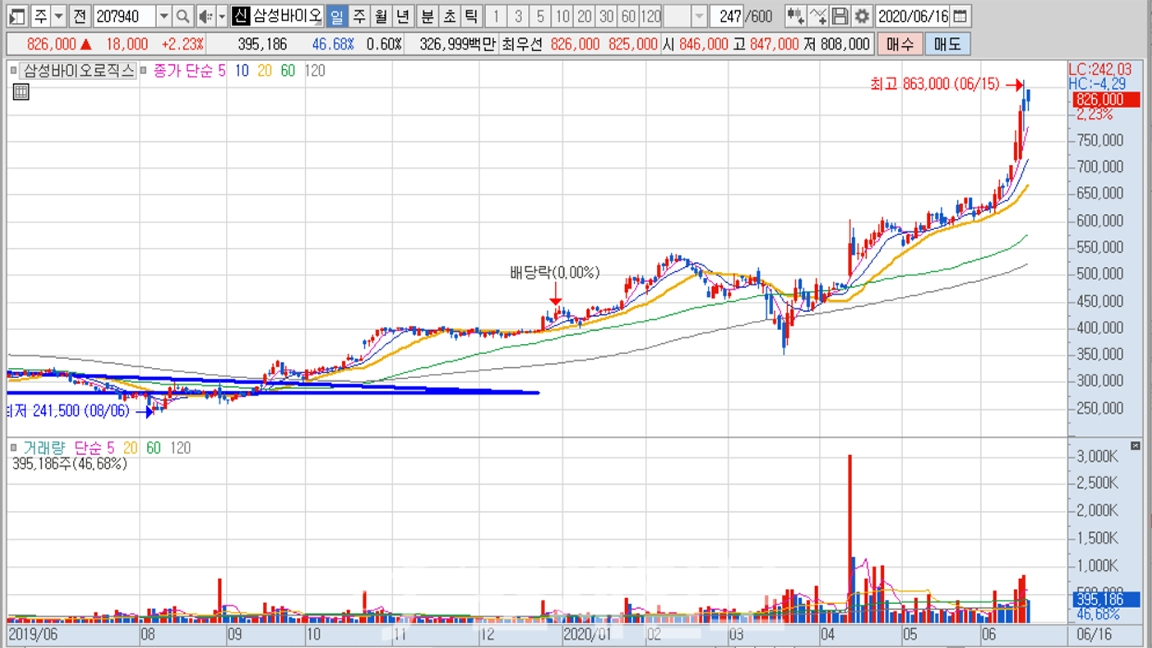Click the window layout icon at top-left
Screen dimensions: 1152x648
[16, 16]
